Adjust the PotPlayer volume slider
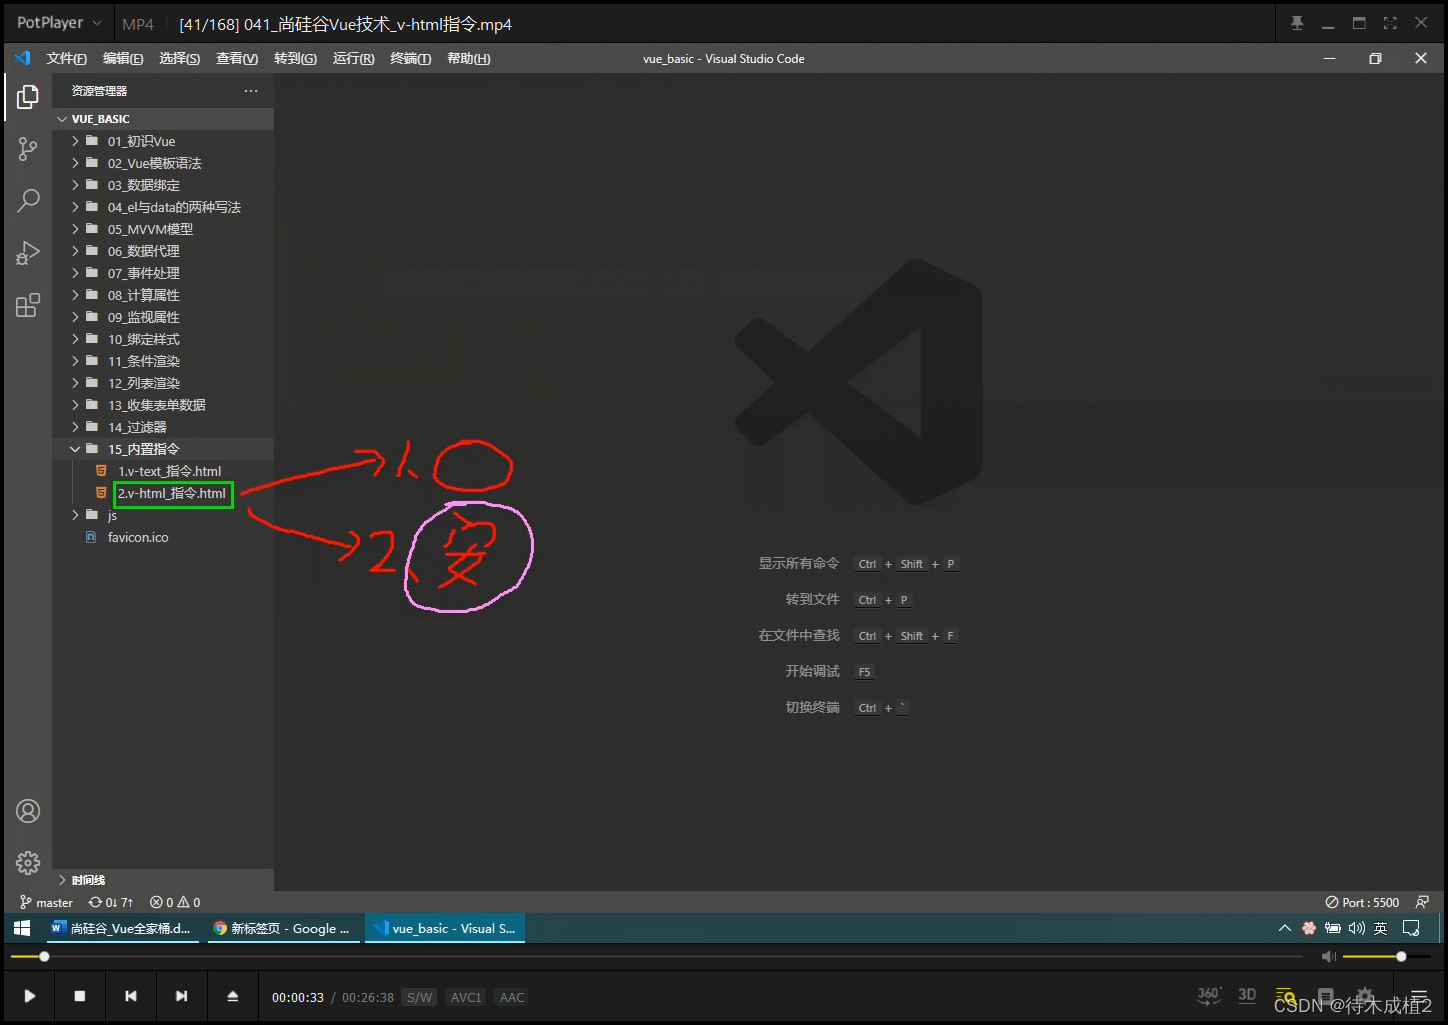 click(x=1387, y=957)
